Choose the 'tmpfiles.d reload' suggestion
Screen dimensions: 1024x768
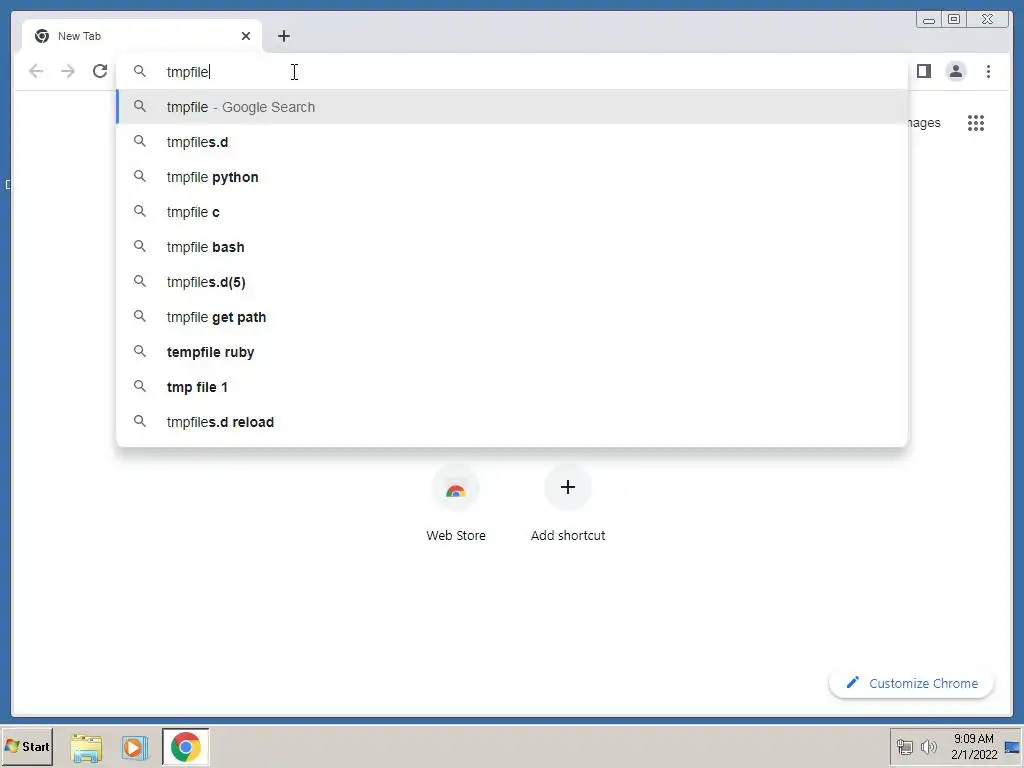pyautogui.click(x=512, y=422)
